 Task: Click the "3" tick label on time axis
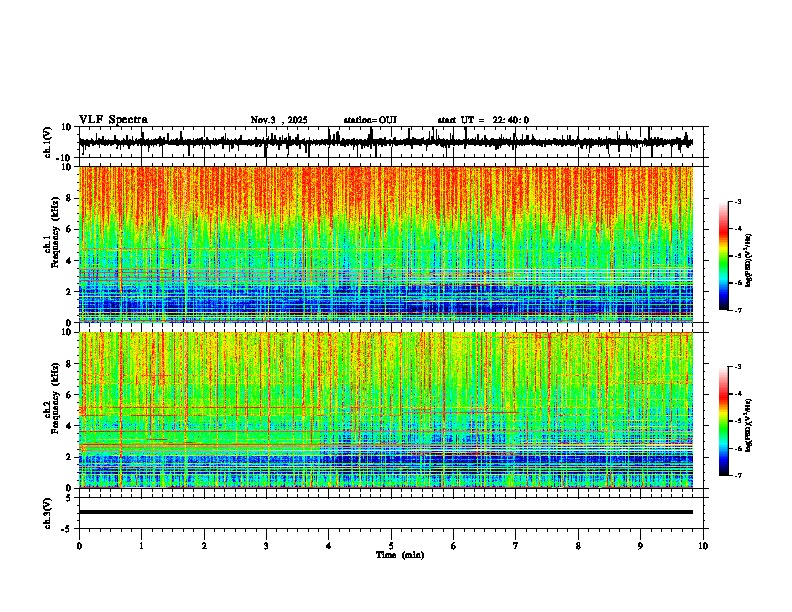coord(266,546)
